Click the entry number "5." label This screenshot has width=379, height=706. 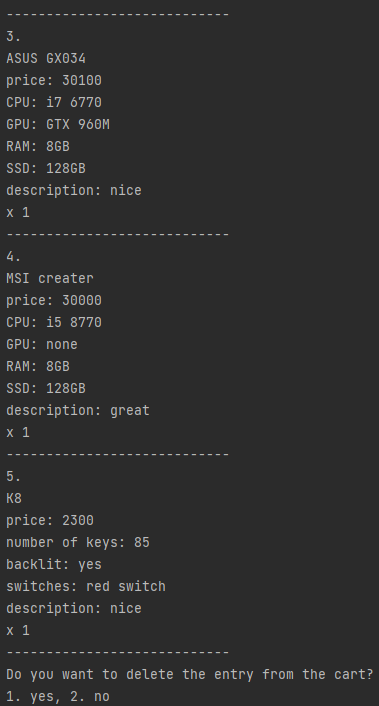pyautogui.click(x=14, y=476)
